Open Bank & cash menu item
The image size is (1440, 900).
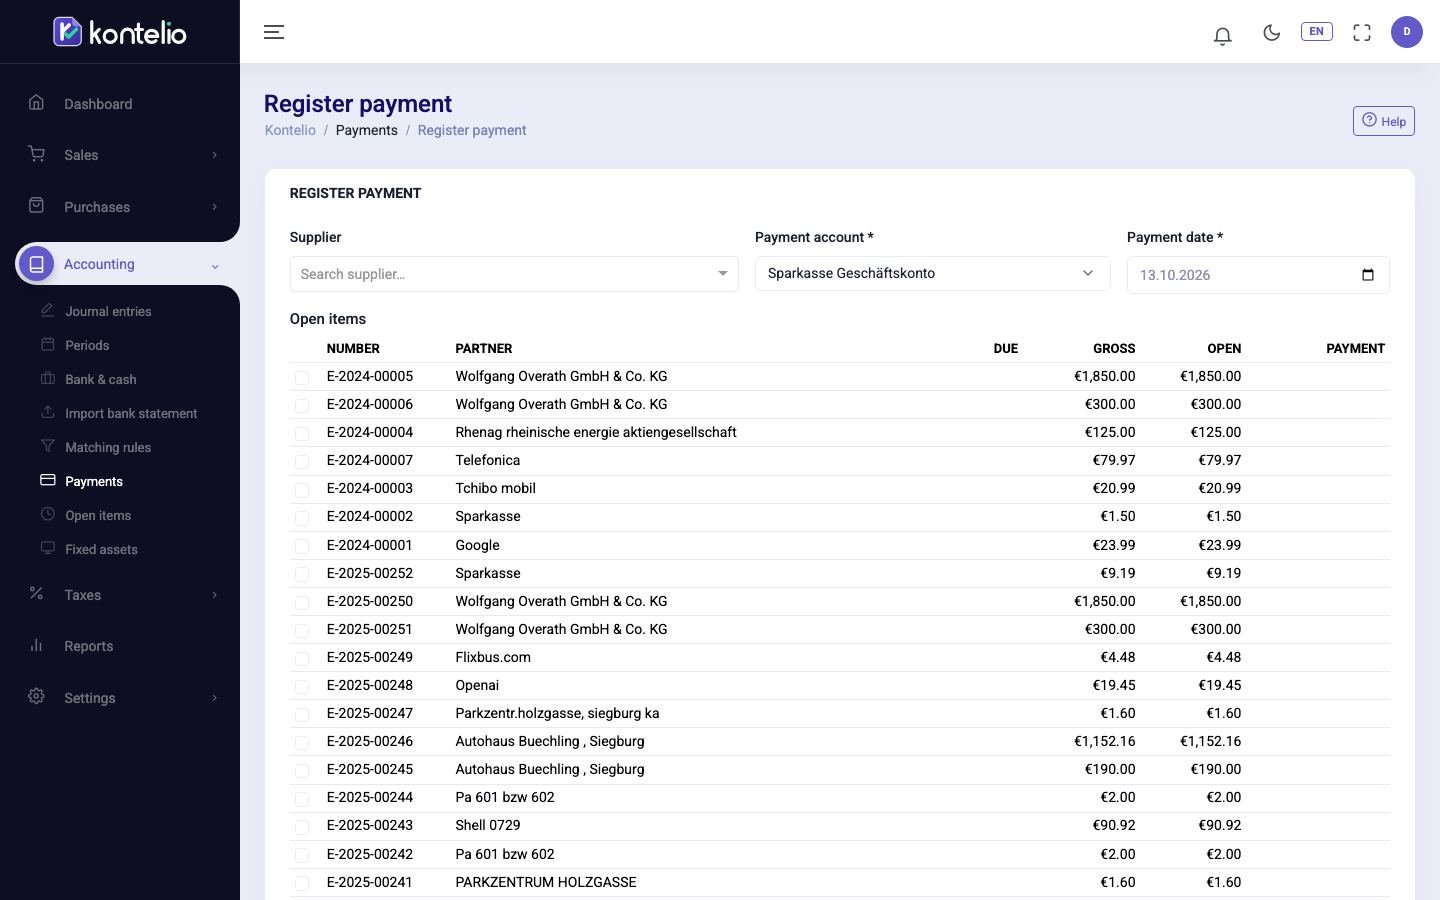pyautogui.click(x=100, y=379)
